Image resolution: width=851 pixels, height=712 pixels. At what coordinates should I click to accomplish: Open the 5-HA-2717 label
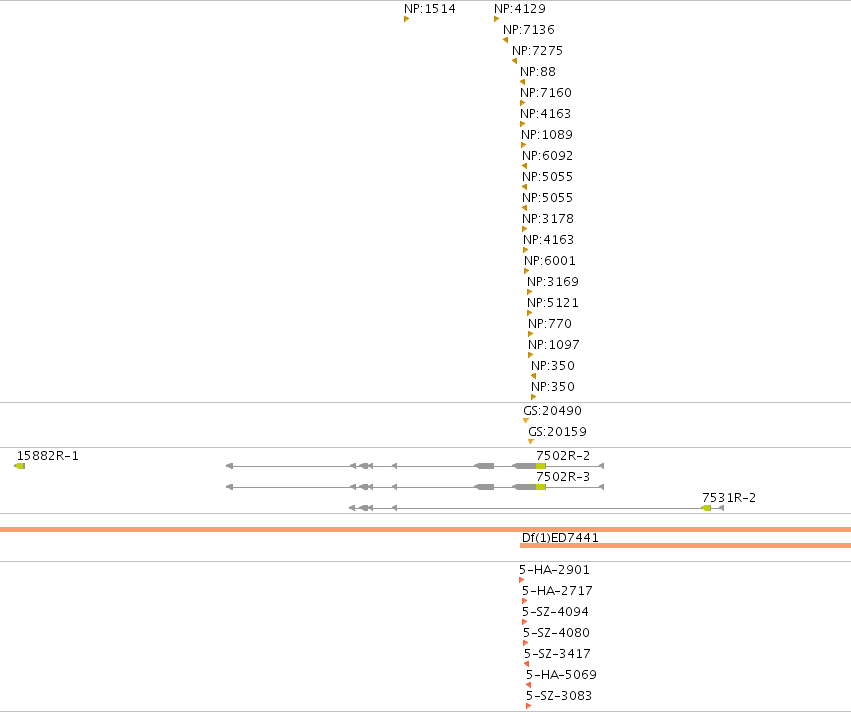tap(557, 591)
